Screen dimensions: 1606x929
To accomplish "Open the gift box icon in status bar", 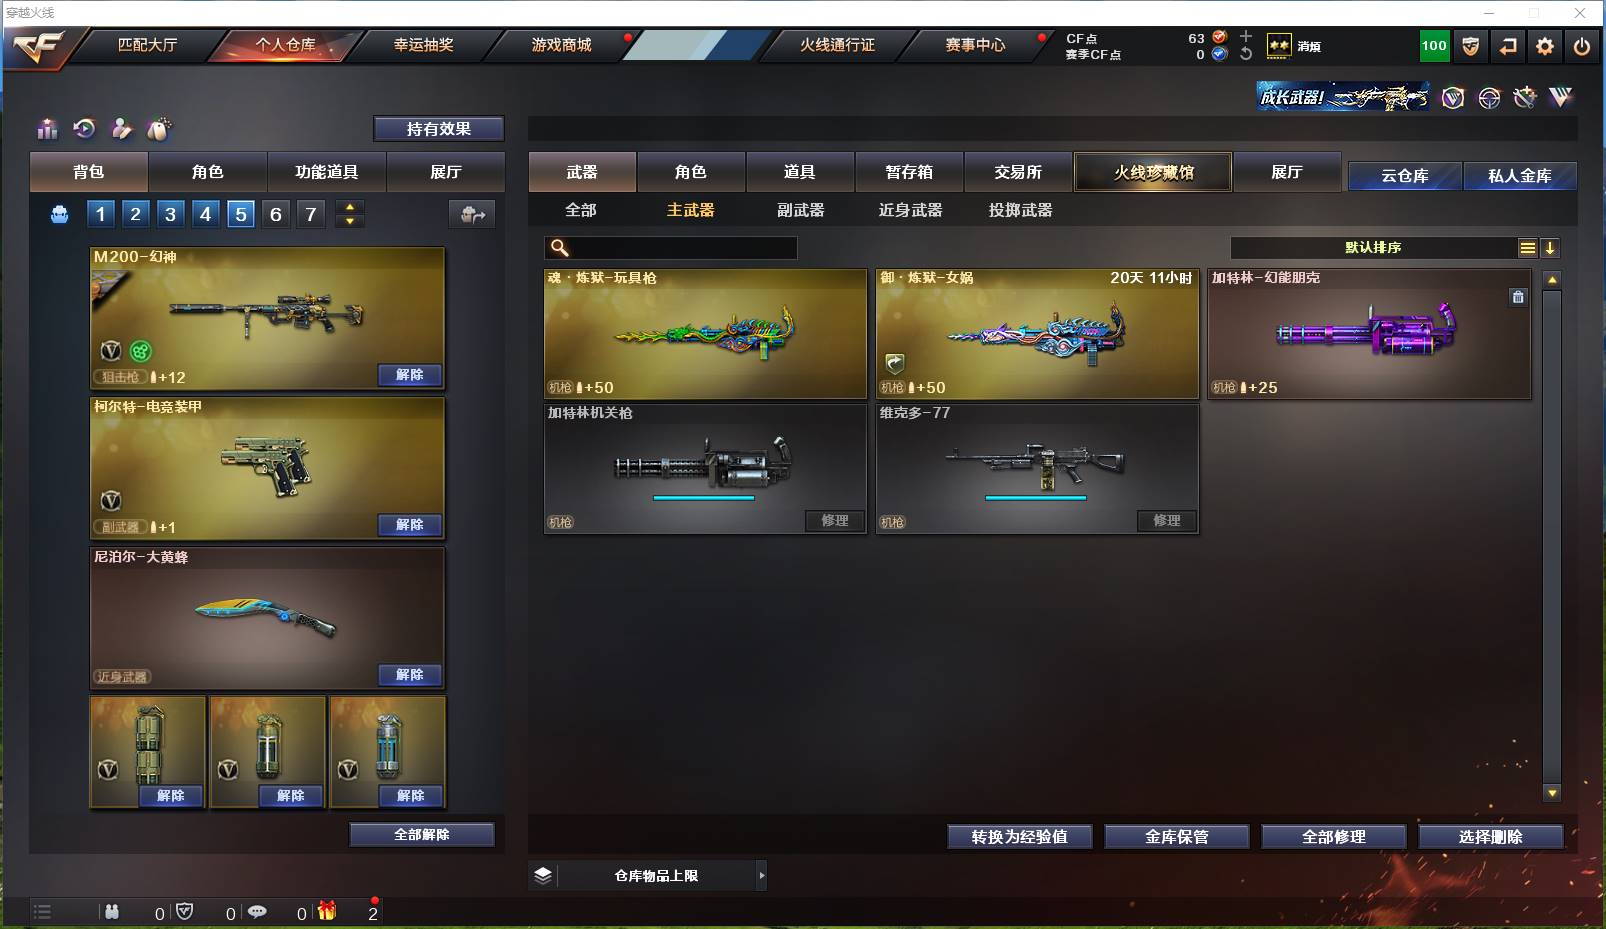I will pos(327,911).
